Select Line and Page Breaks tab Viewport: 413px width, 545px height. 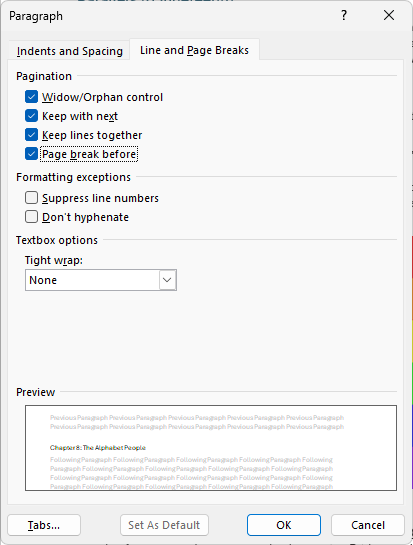(194, 50)
